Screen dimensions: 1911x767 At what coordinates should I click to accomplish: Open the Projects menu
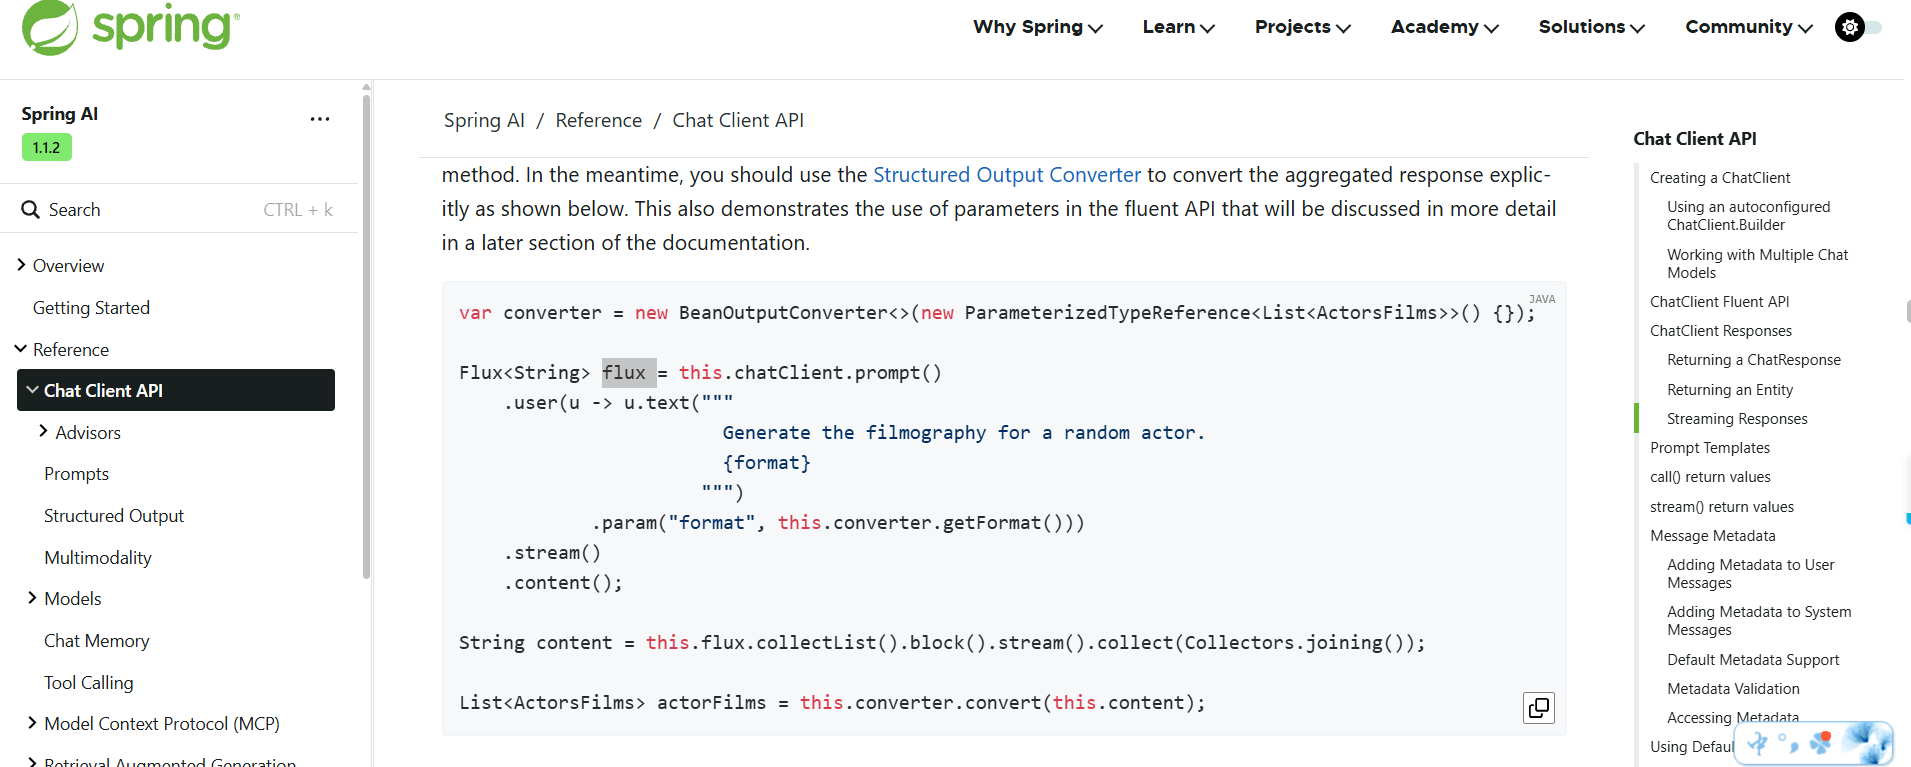point(1303,27)
